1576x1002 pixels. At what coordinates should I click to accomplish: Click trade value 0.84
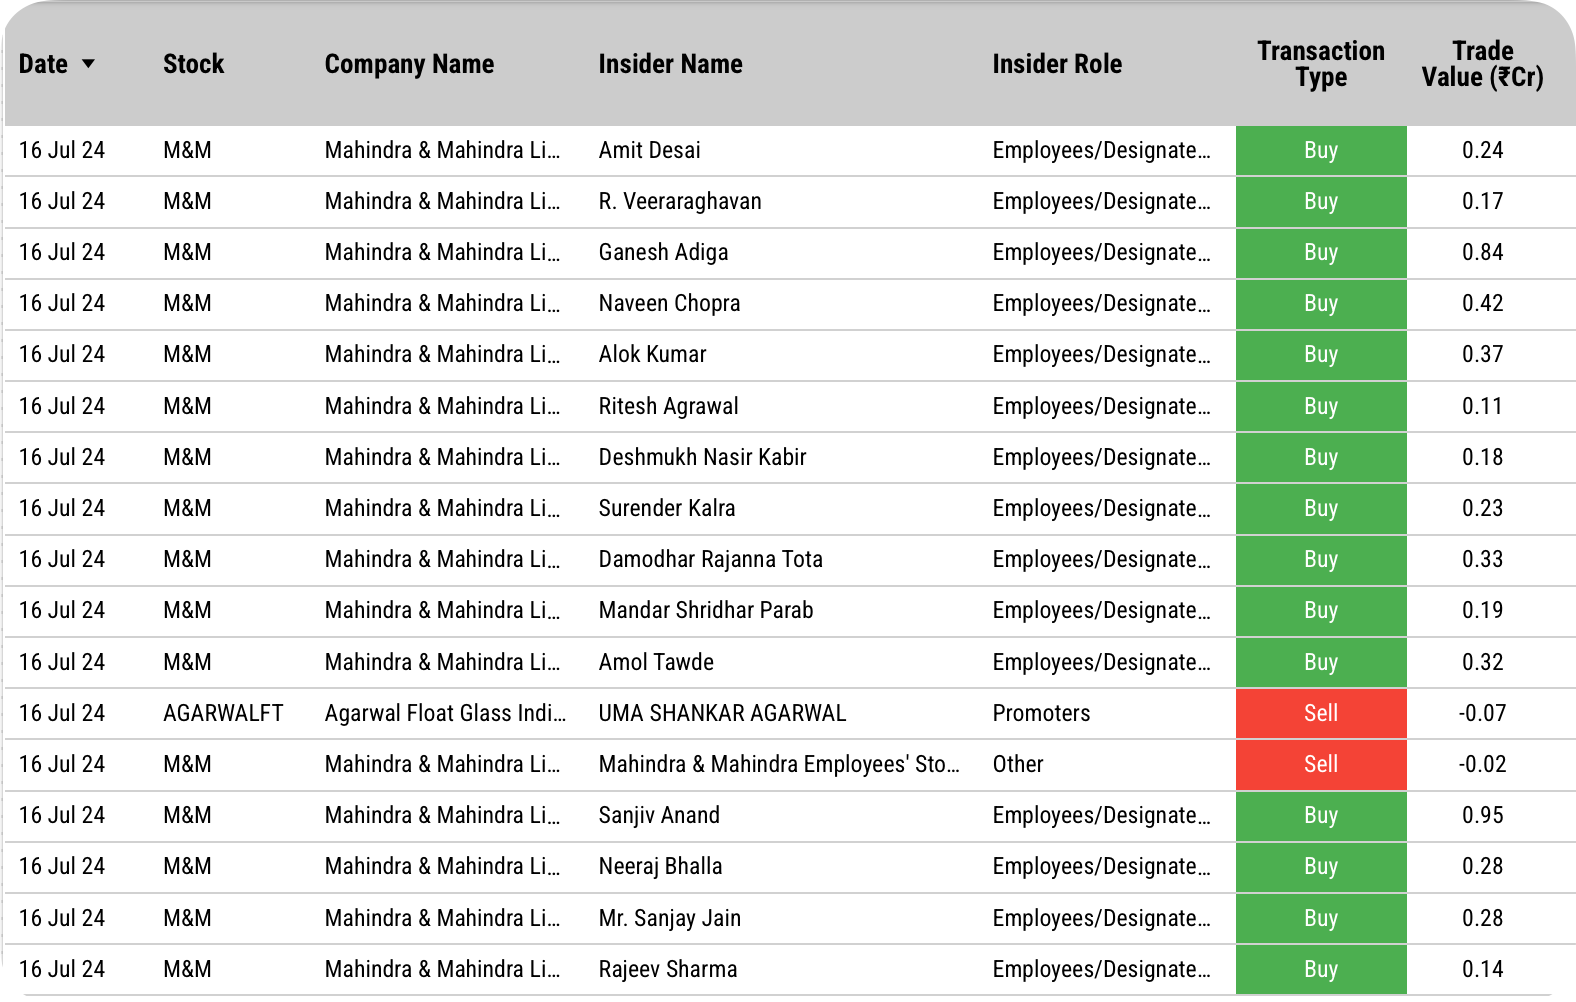pos(1482,252)
